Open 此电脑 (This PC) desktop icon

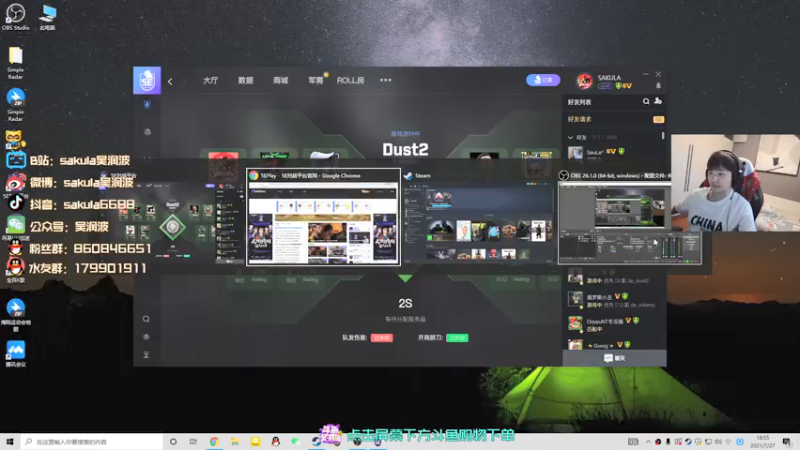pyautogui.click(x=47, y=17)
